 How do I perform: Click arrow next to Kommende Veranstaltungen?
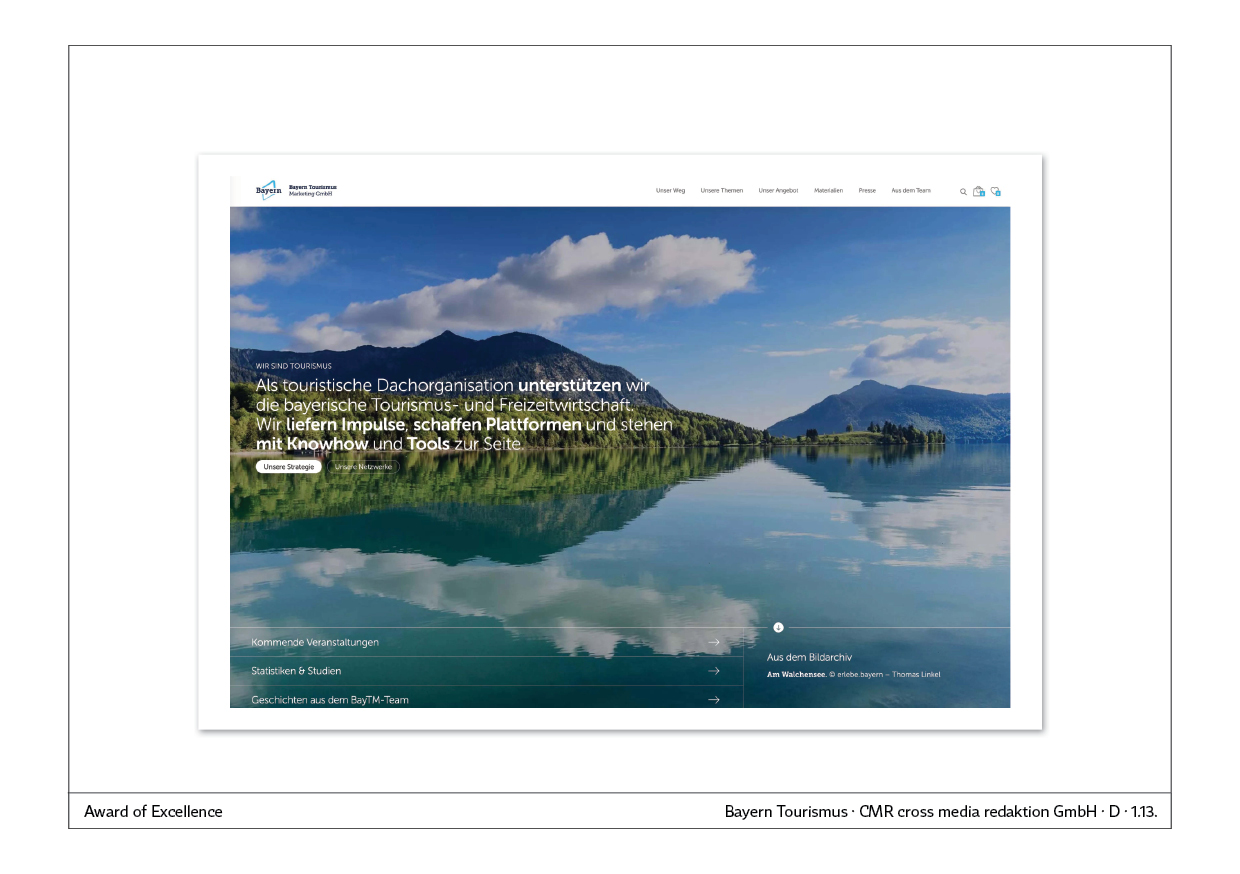713,642
